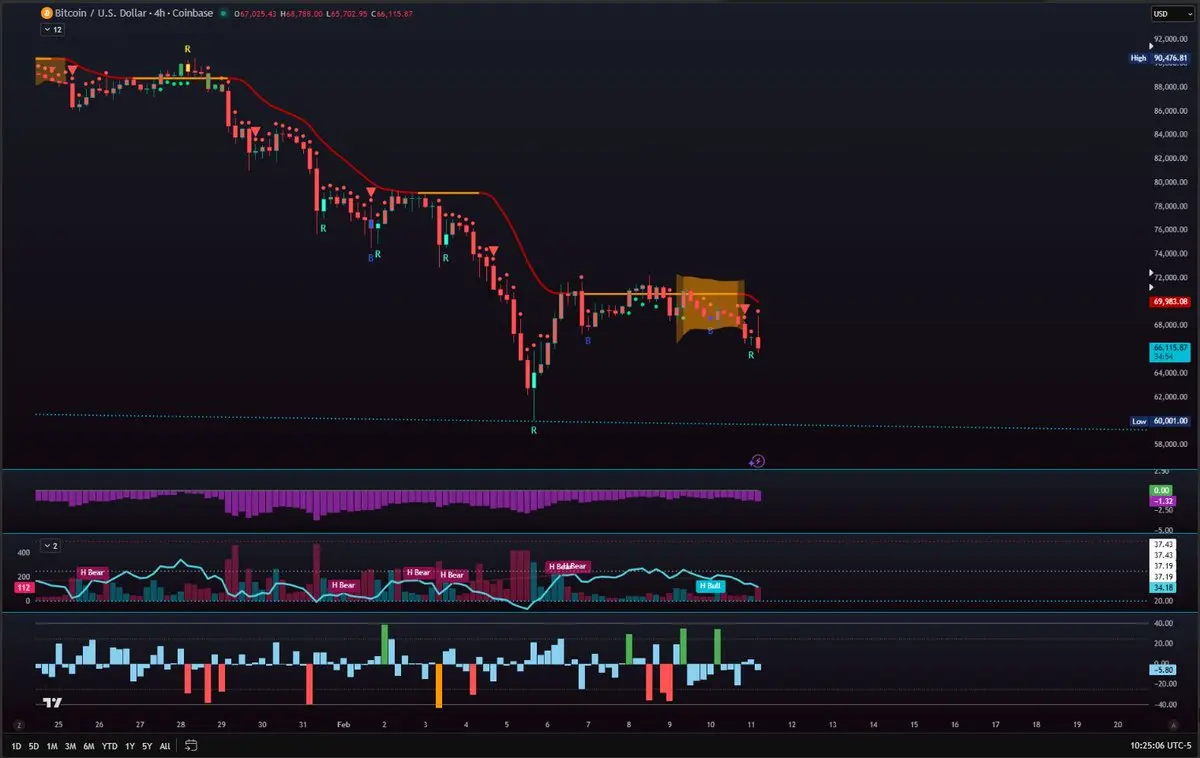Click the orange histogram bar near Feb 3
Screen dimensions: 1200x758
439,685
